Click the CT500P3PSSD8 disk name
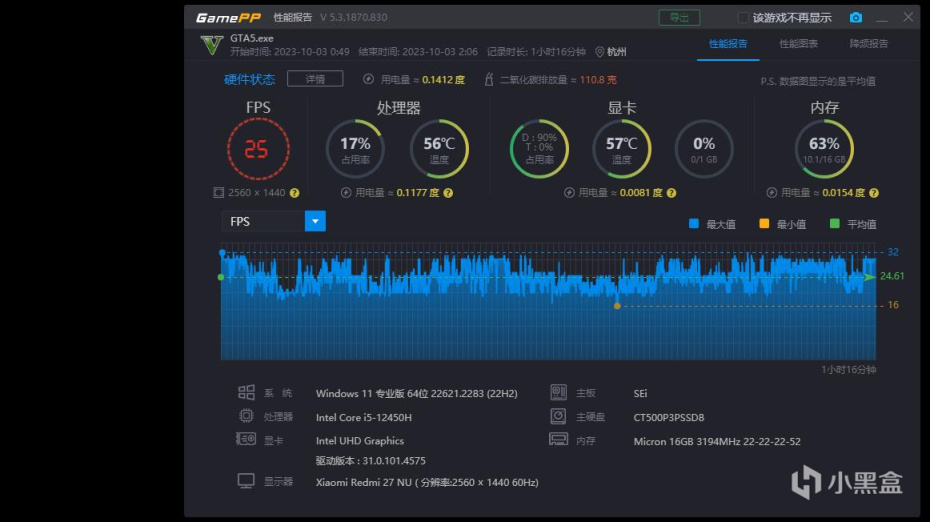The image size is (930, 522). (668, 417)
